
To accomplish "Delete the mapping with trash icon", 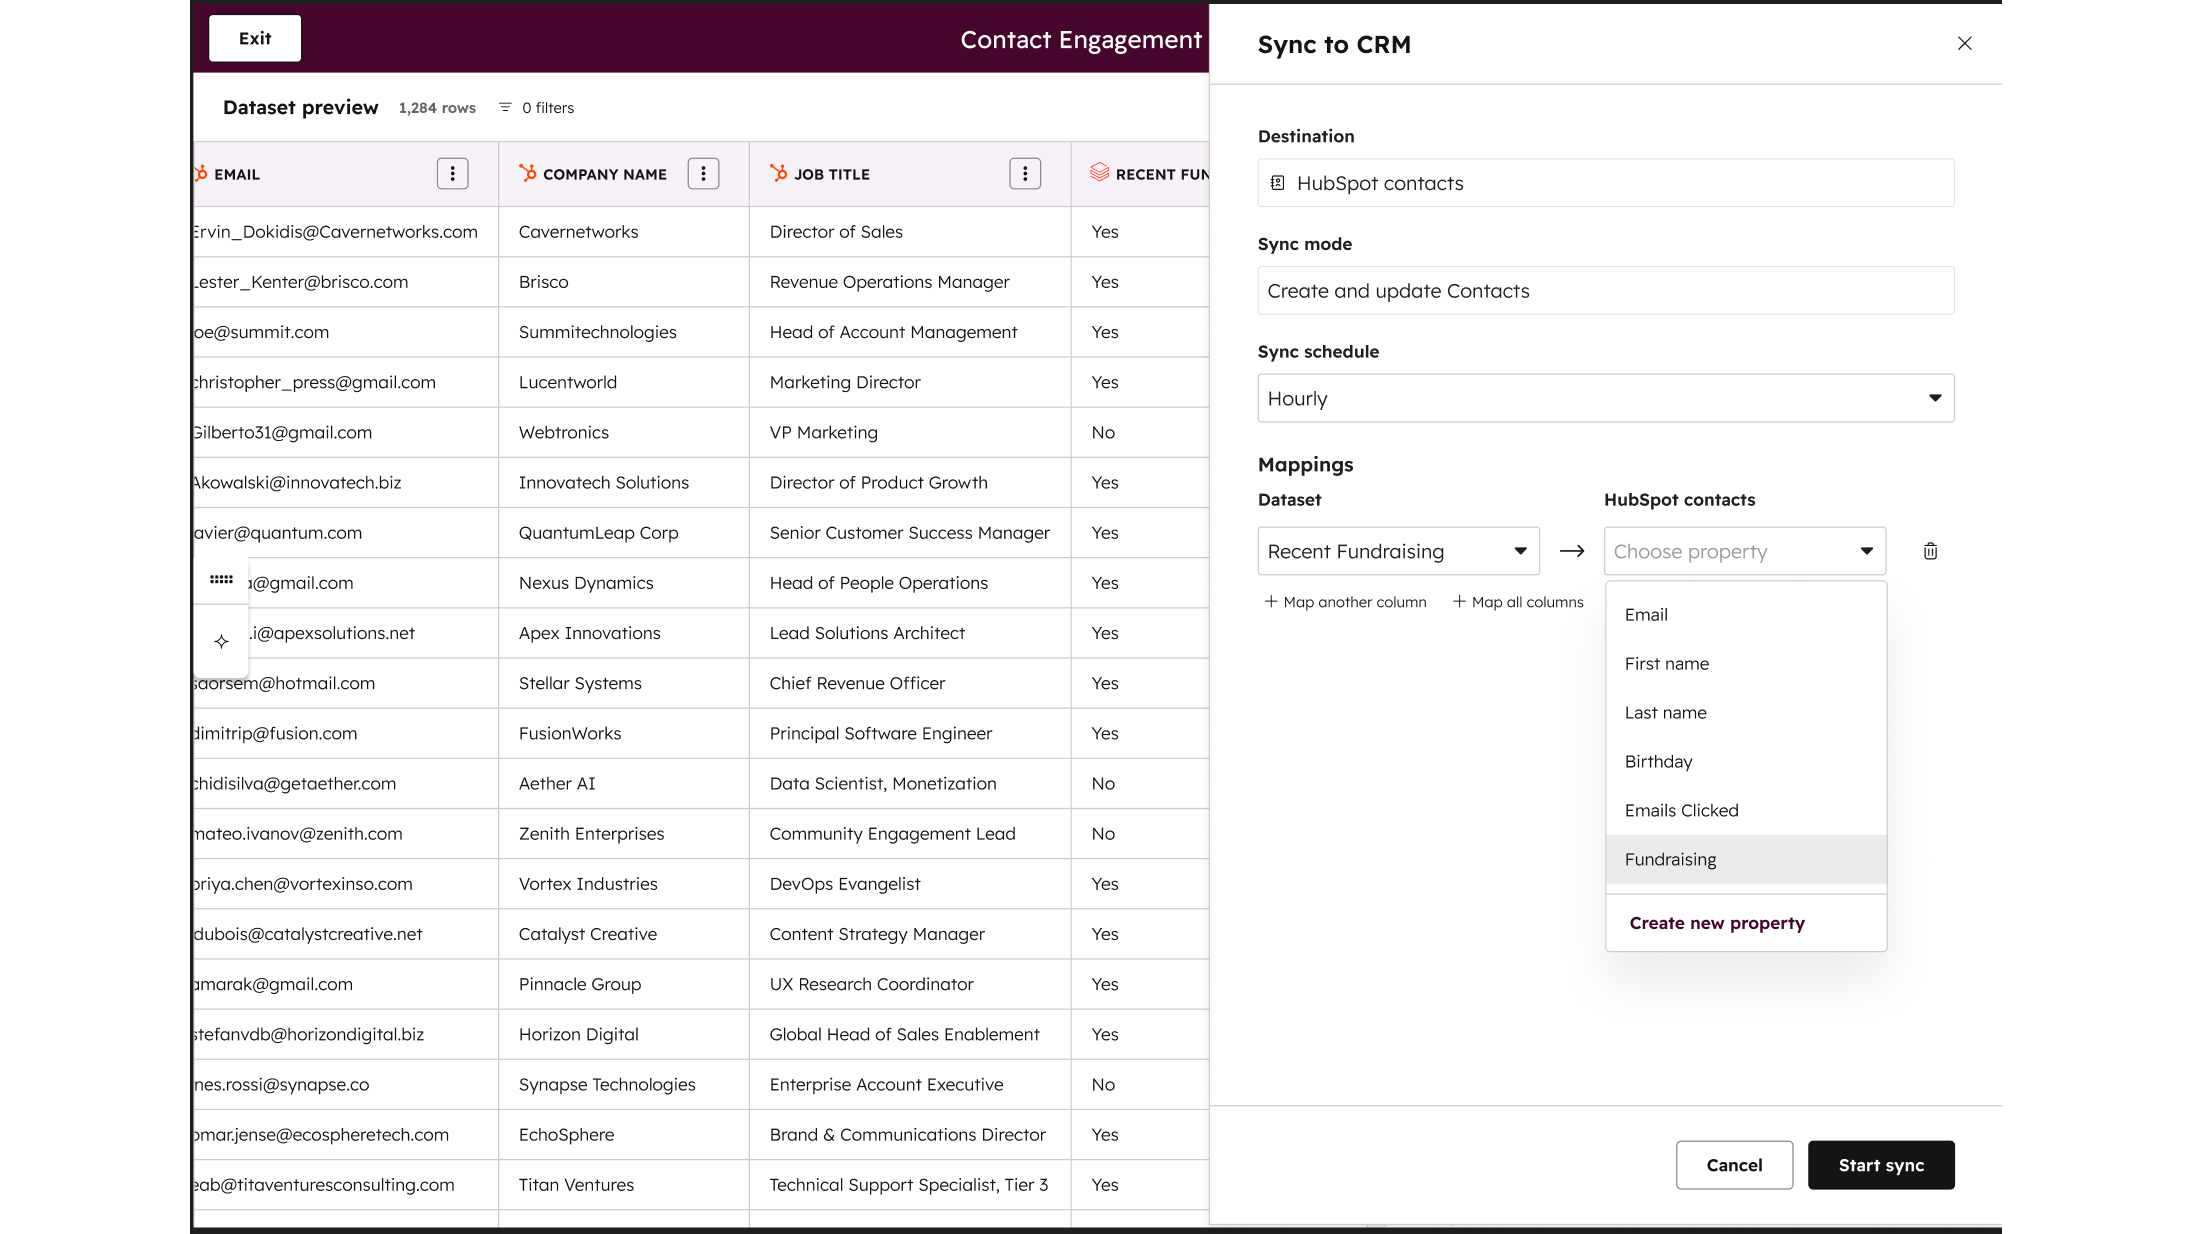I will click(x=1930, y=551).
